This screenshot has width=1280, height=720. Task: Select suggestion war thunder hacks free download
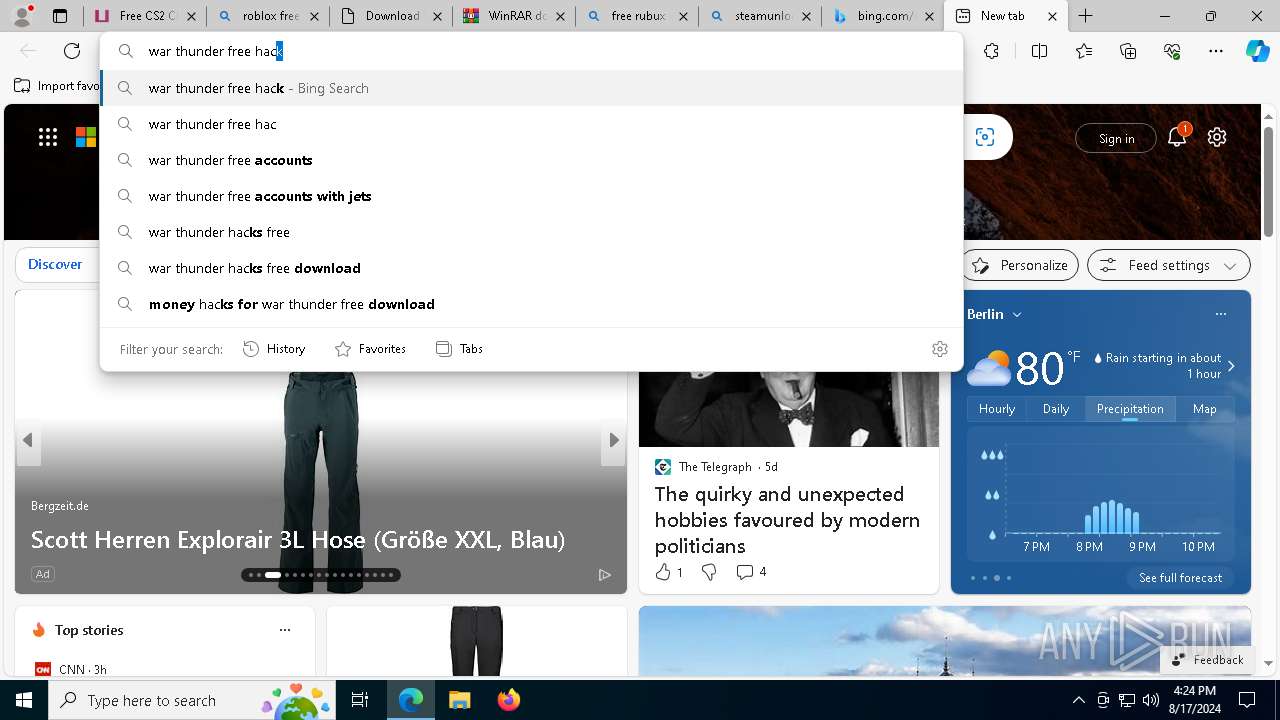pos(532,268)
